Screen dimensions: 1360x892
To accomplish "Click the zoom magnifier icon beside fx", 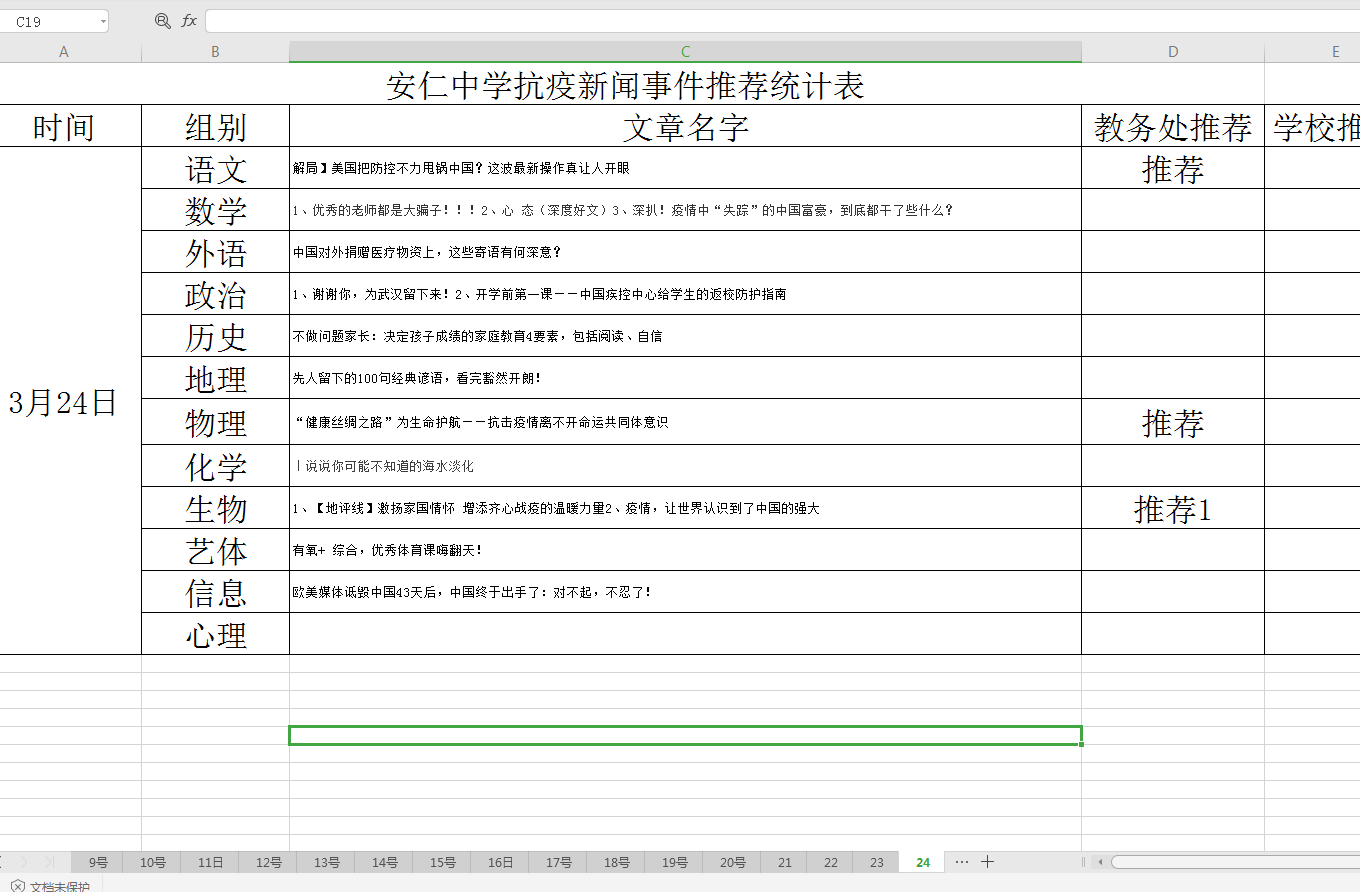I will point(162,21).
